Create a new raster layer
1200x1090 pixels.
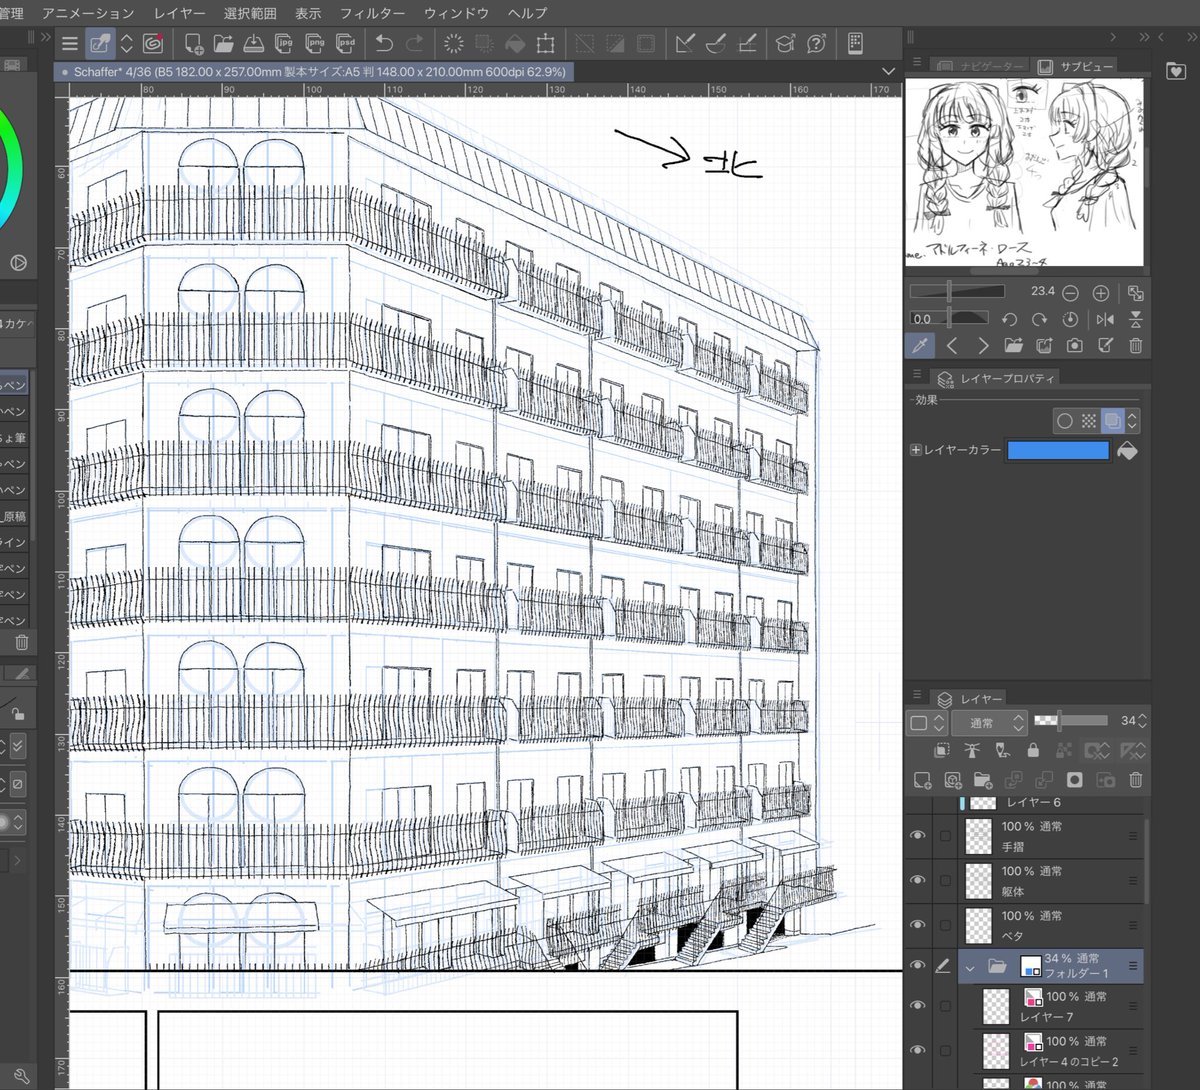coord(922,780)
